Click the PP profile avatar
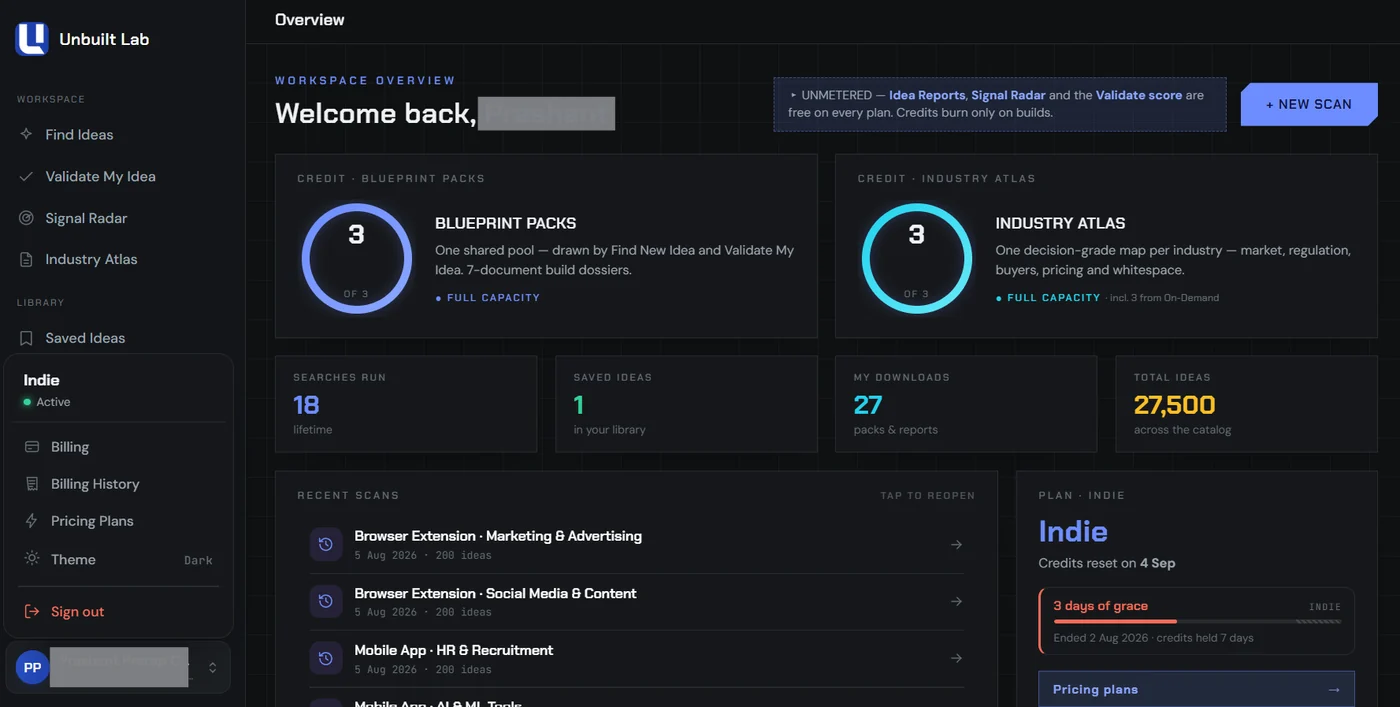This screenshot has width=1400, height=707. click(x=32, y=667)
